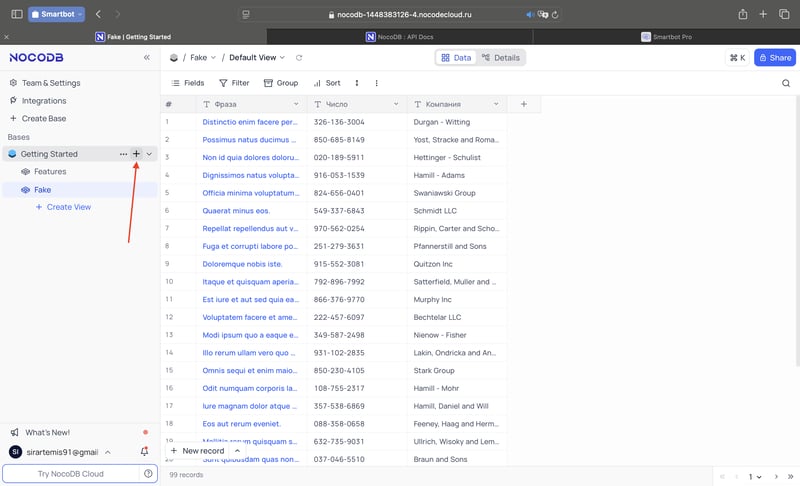The width and height of the screenshot is (800, 486).
Task: Add new table to Getting Started base
Action: click(136, 154)
